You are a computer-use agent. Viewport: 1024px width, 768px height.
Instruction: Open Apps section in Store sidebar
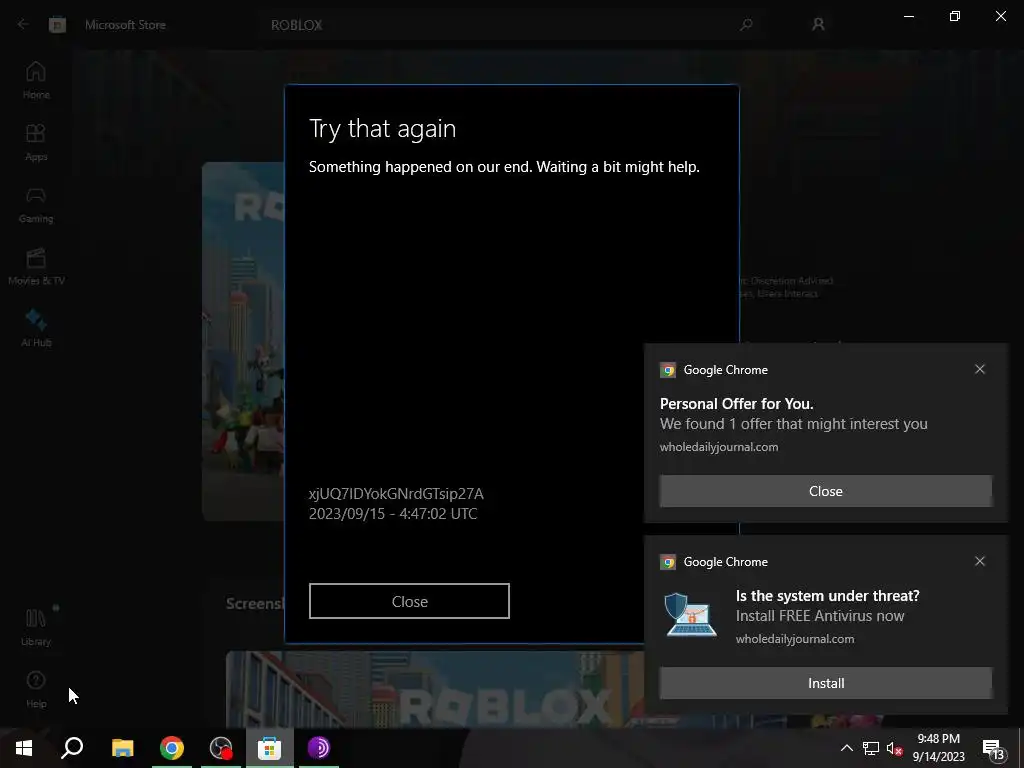point(36,142)
